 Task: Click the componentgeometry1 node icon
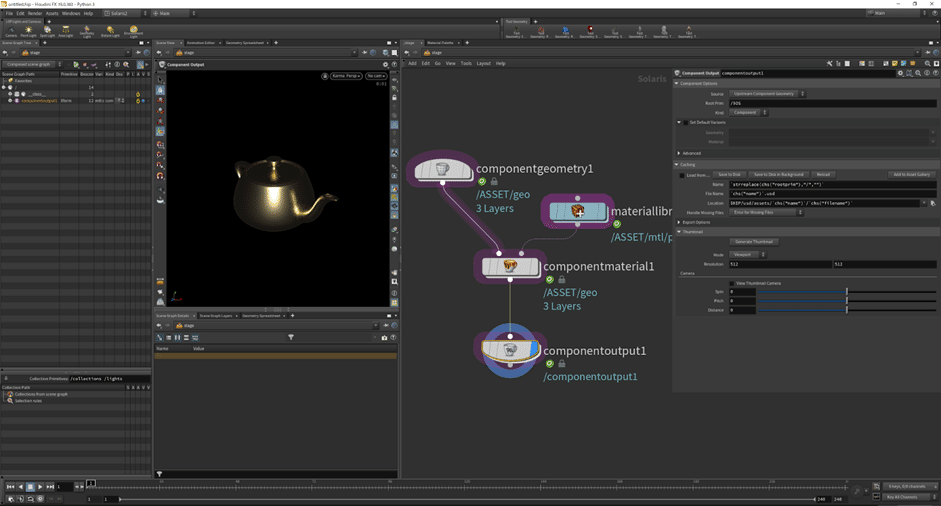(444, 170)
